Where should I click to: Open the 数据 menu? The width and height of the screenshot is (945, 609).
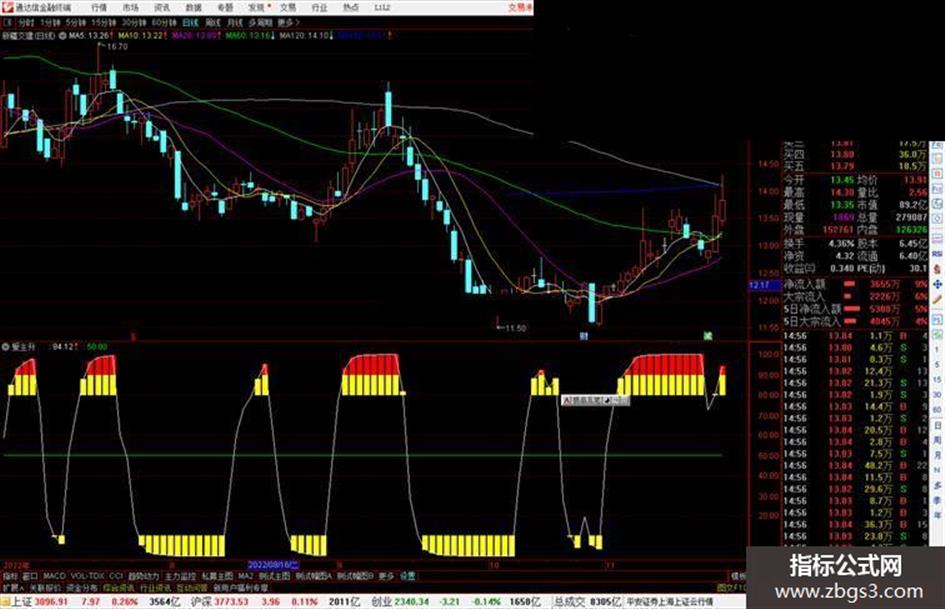pos(193,7)
